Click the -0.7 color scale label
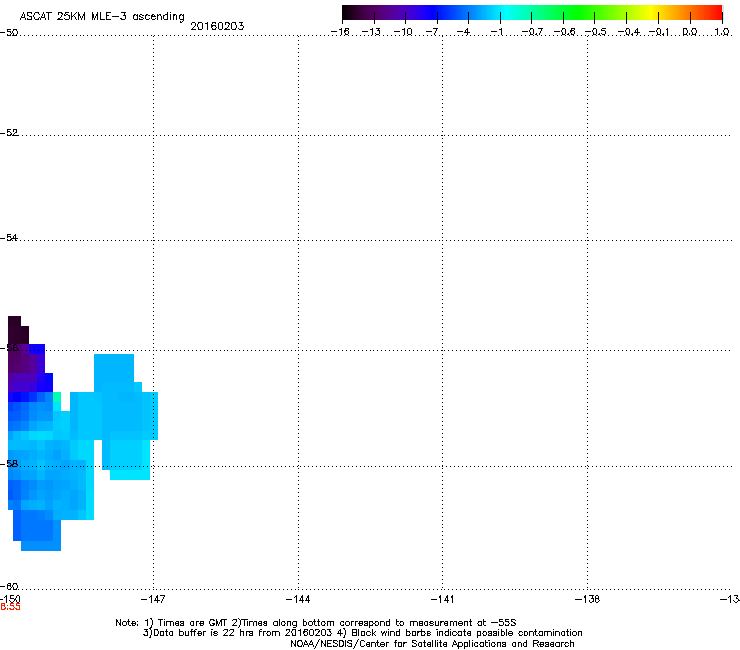 (532, 32)
